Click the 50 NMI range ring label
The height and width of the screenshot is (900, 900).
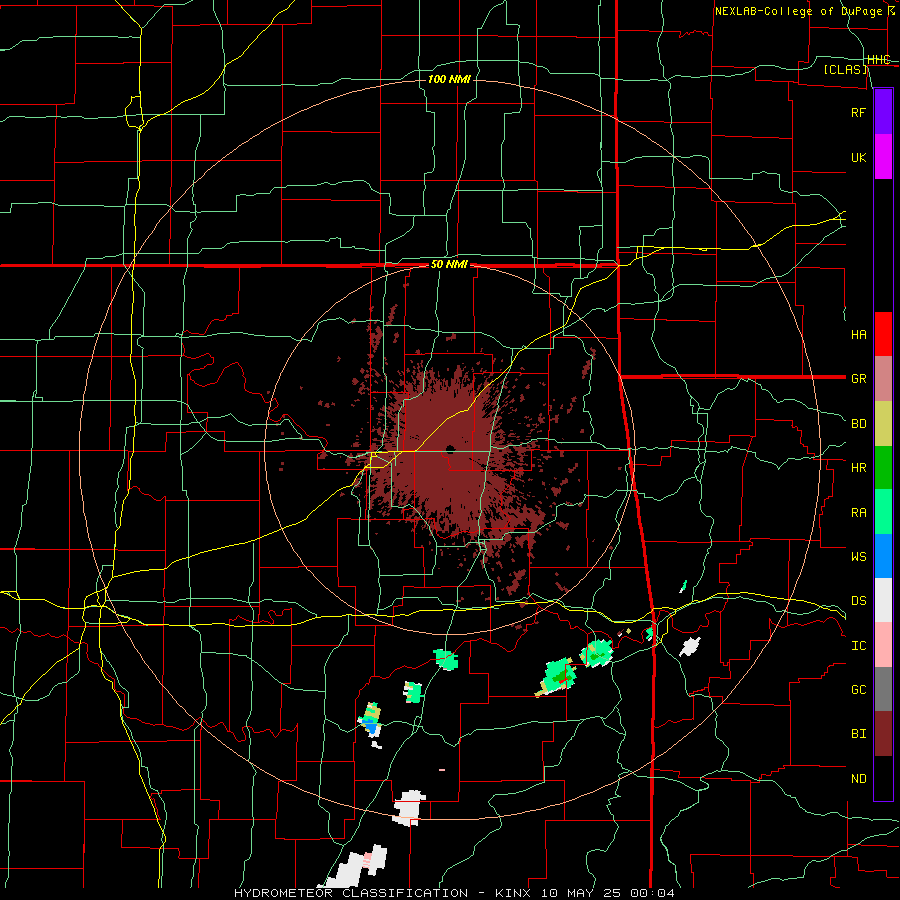(x=449, y=265)
